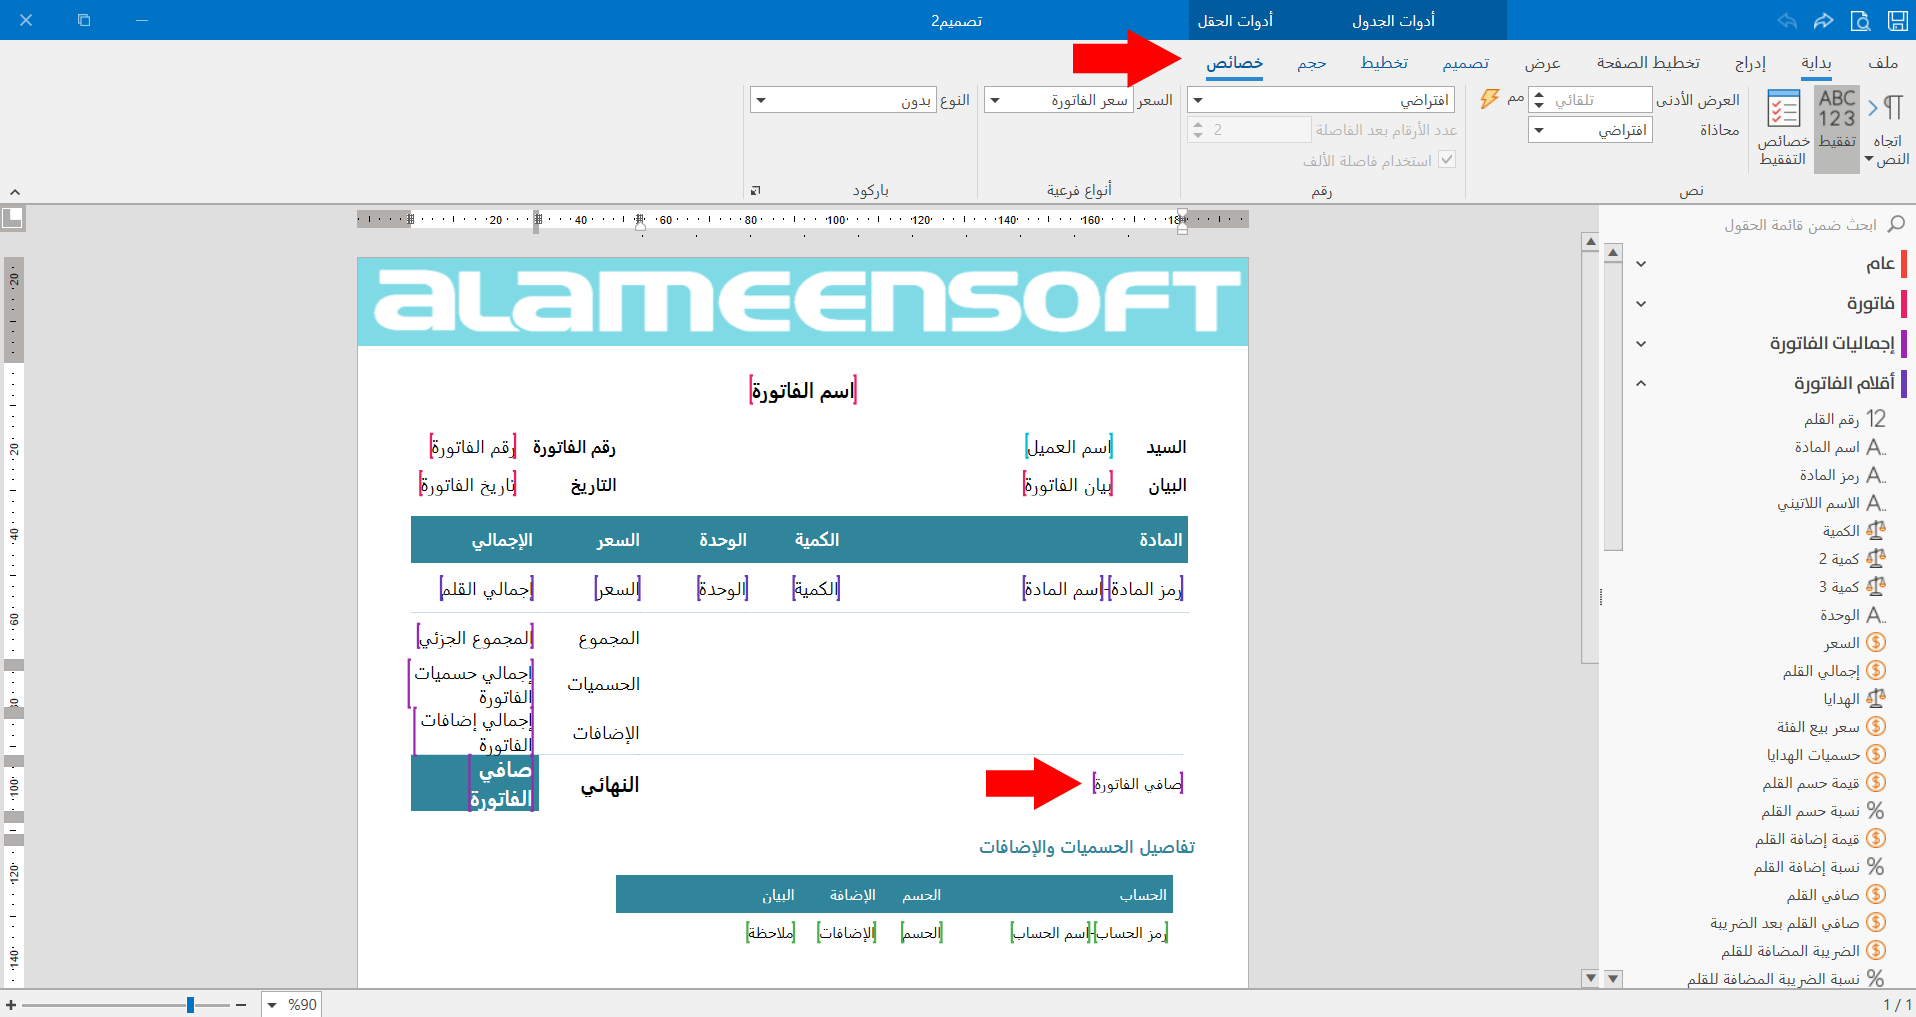Viewport: 1916px width, 1017px height.
Task: Click the redo arrow in the title bar
Action: click(x=1824, y=20)
